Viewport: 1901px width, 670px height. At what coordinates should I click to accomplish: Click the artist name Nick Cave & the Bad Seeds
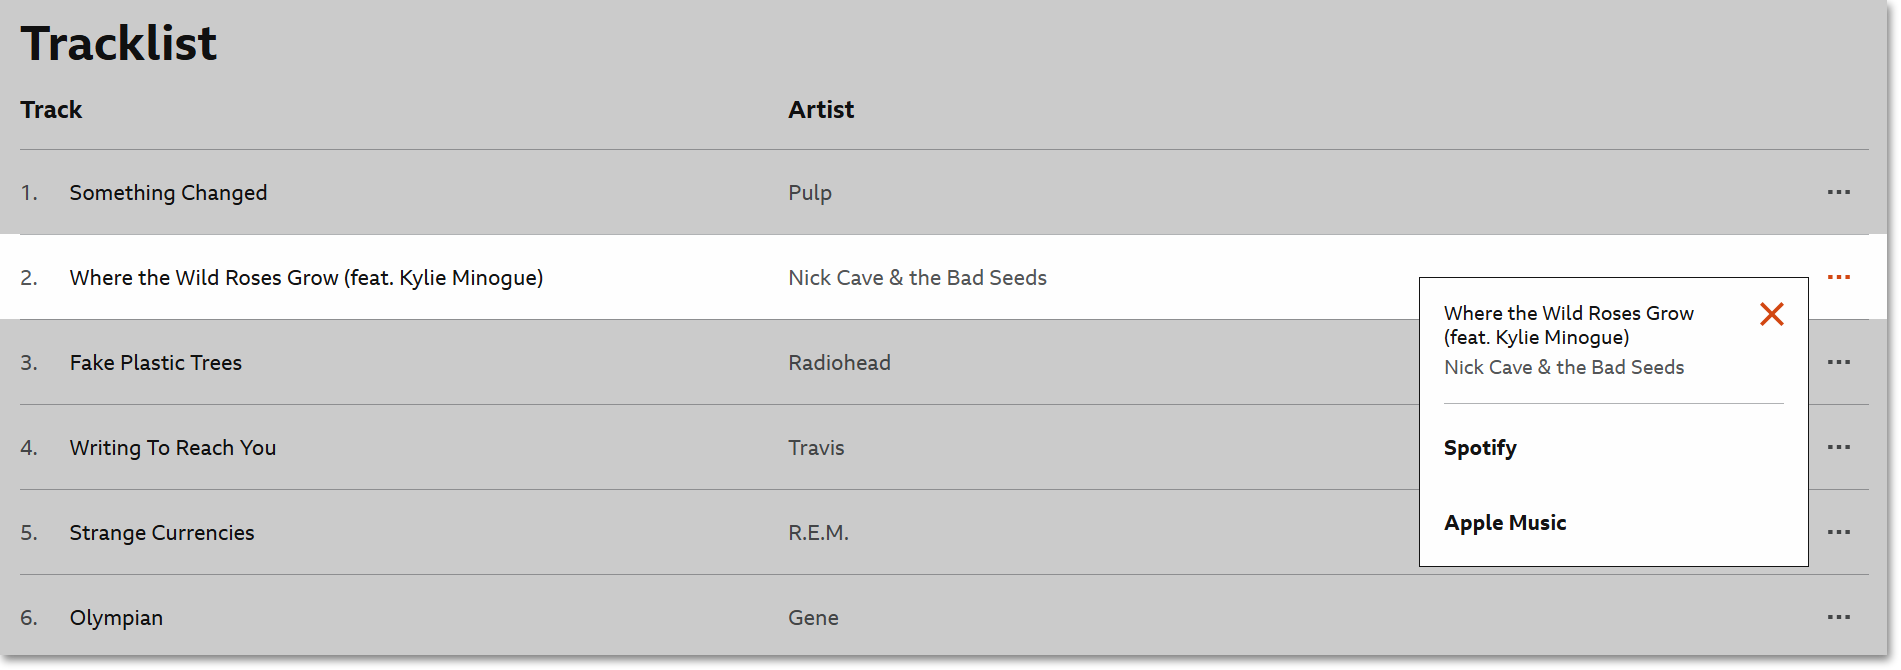[917, 277]
